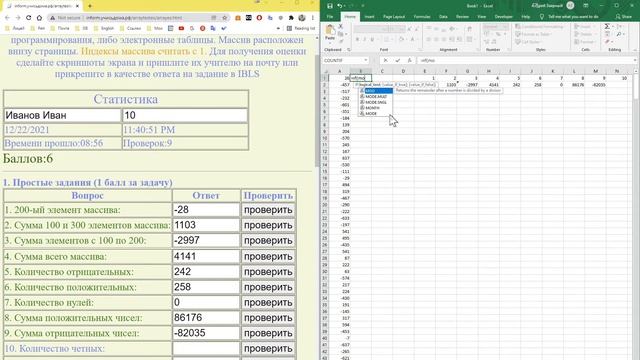This screenshot has height=360, width=640.
Task: Click the Find & Select magnifier icon in Excel
Action: (620, 34)
